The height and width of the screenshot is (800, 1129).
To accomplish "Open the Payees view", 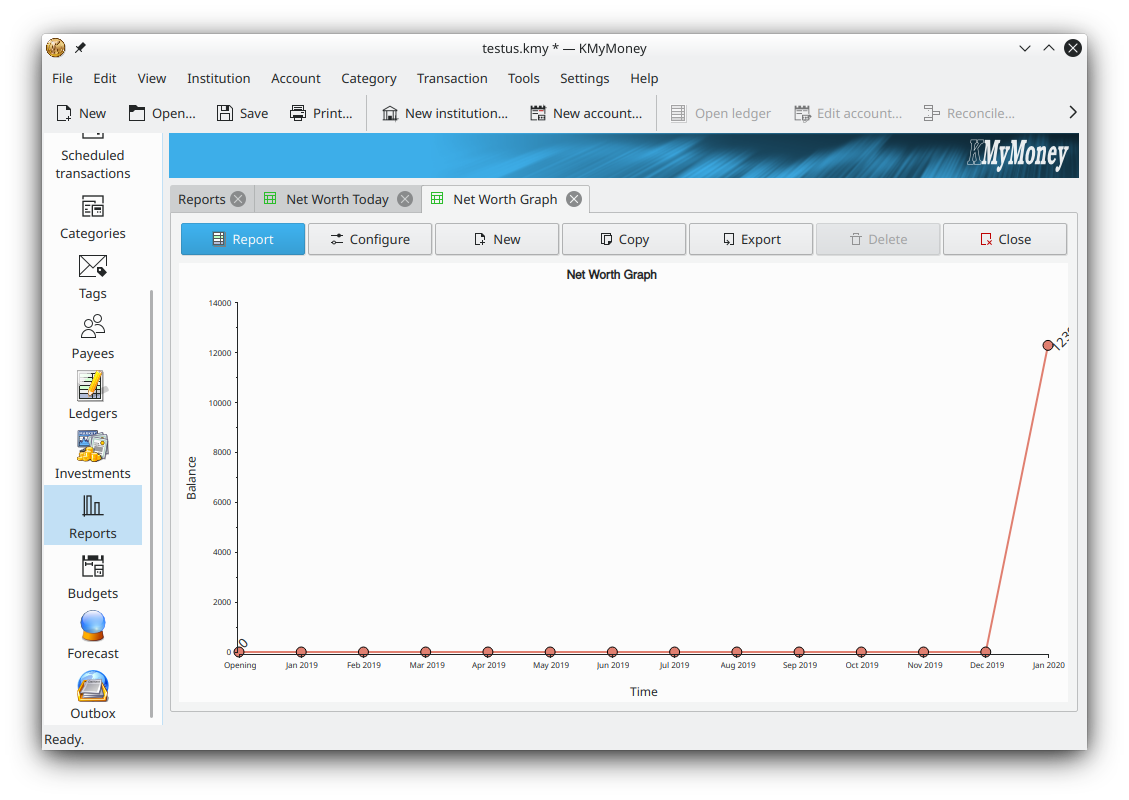I will [x=92, y=335].
